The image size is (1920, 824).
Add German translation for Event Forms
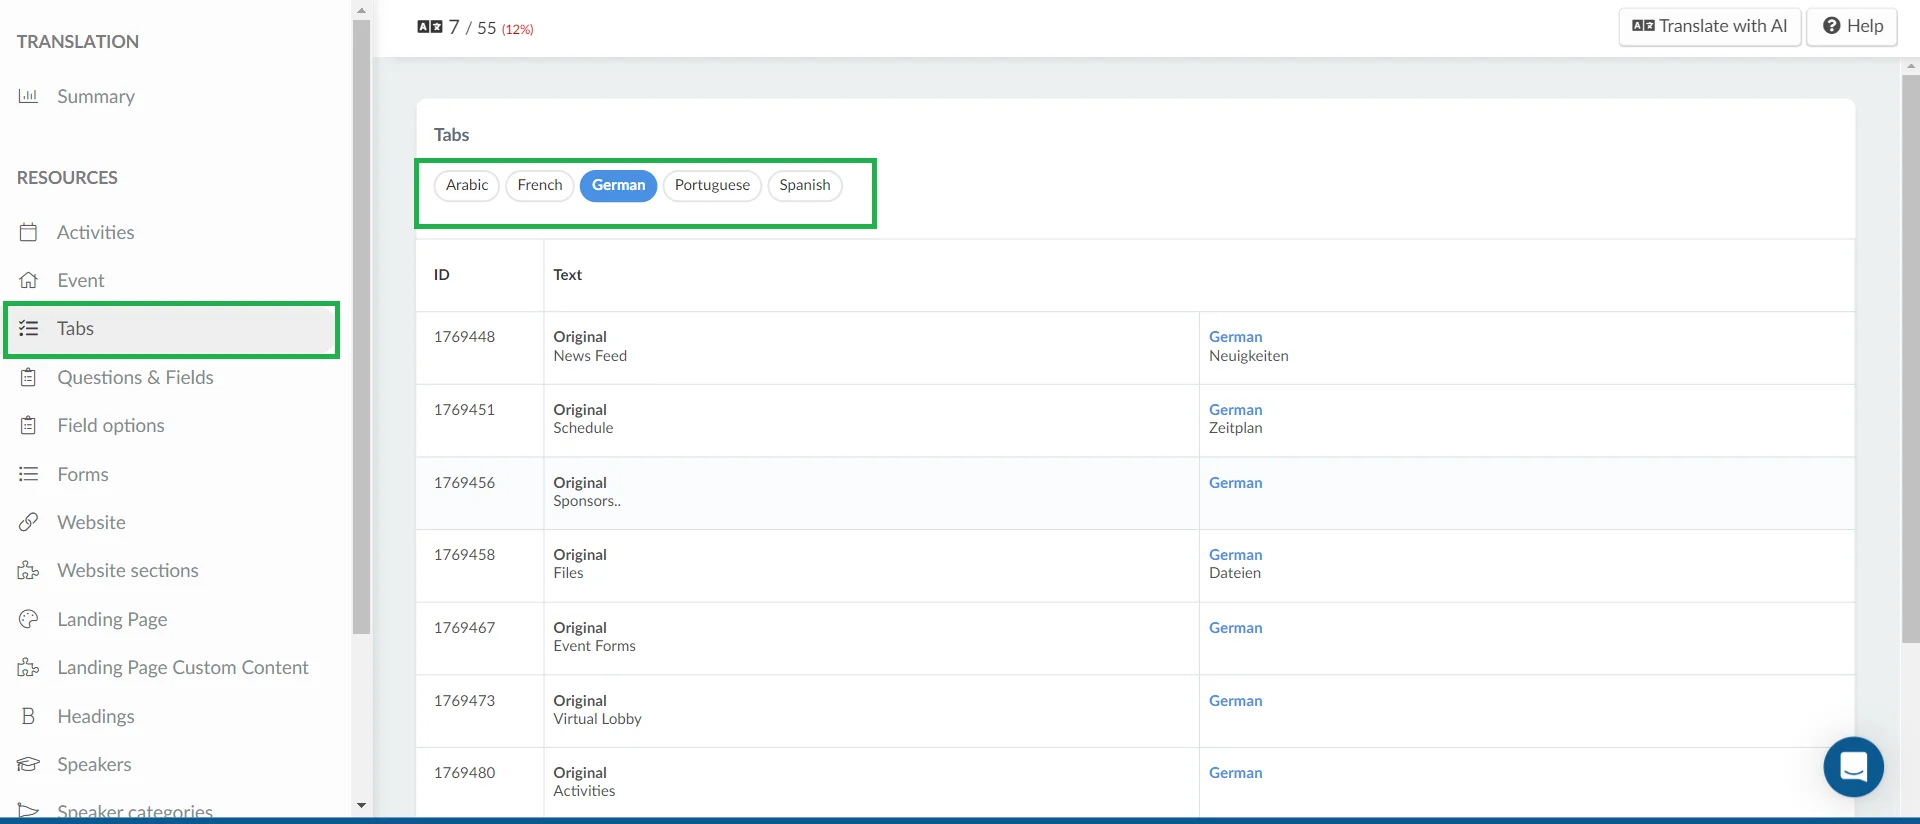(1235, 628)
